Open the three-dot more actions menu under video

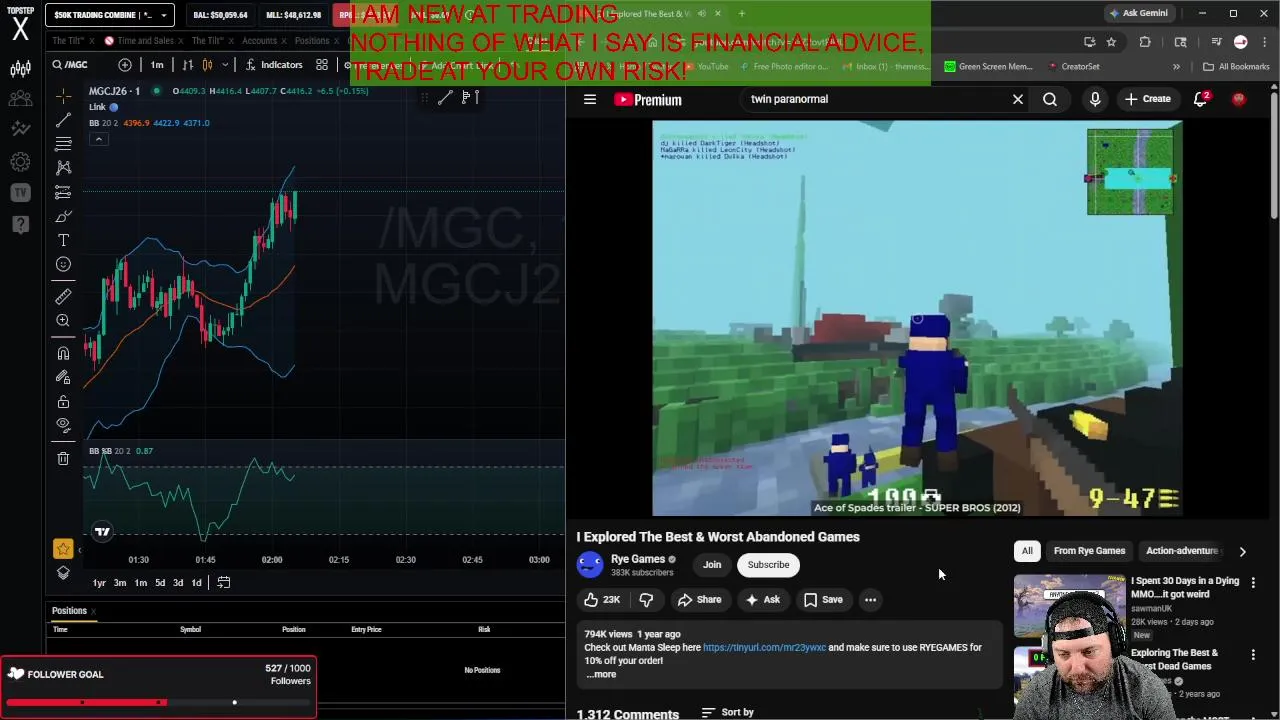(870, 600)
